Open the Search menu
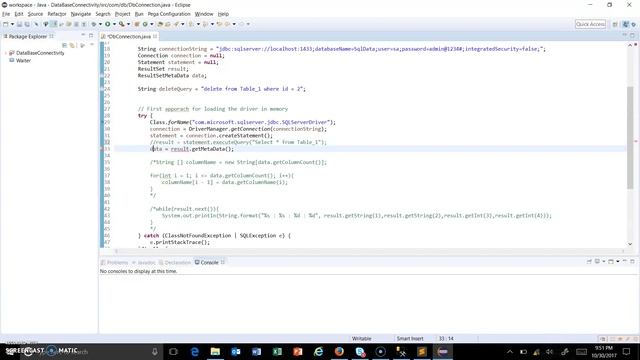This screenshot has height=360, width=640. point(103,14)
